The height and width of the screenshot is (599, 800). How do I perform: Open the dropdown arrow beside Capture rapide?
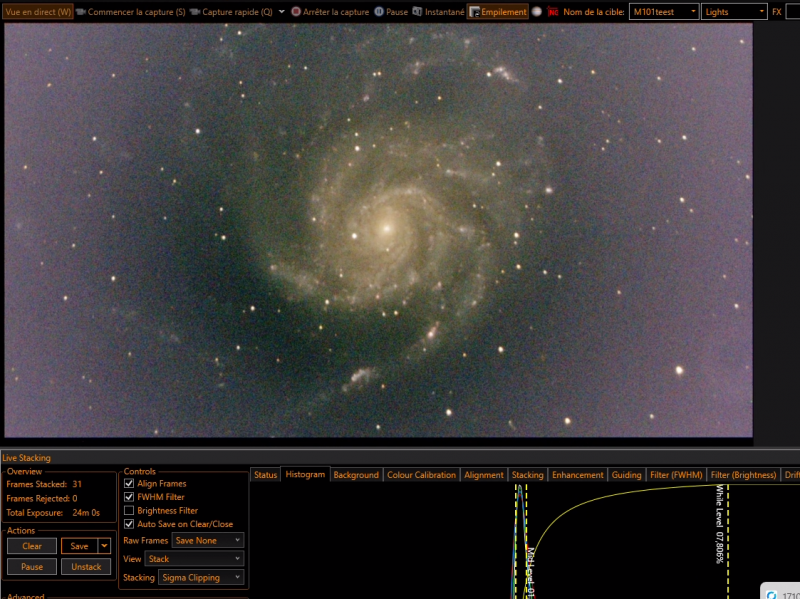[282, 12]
